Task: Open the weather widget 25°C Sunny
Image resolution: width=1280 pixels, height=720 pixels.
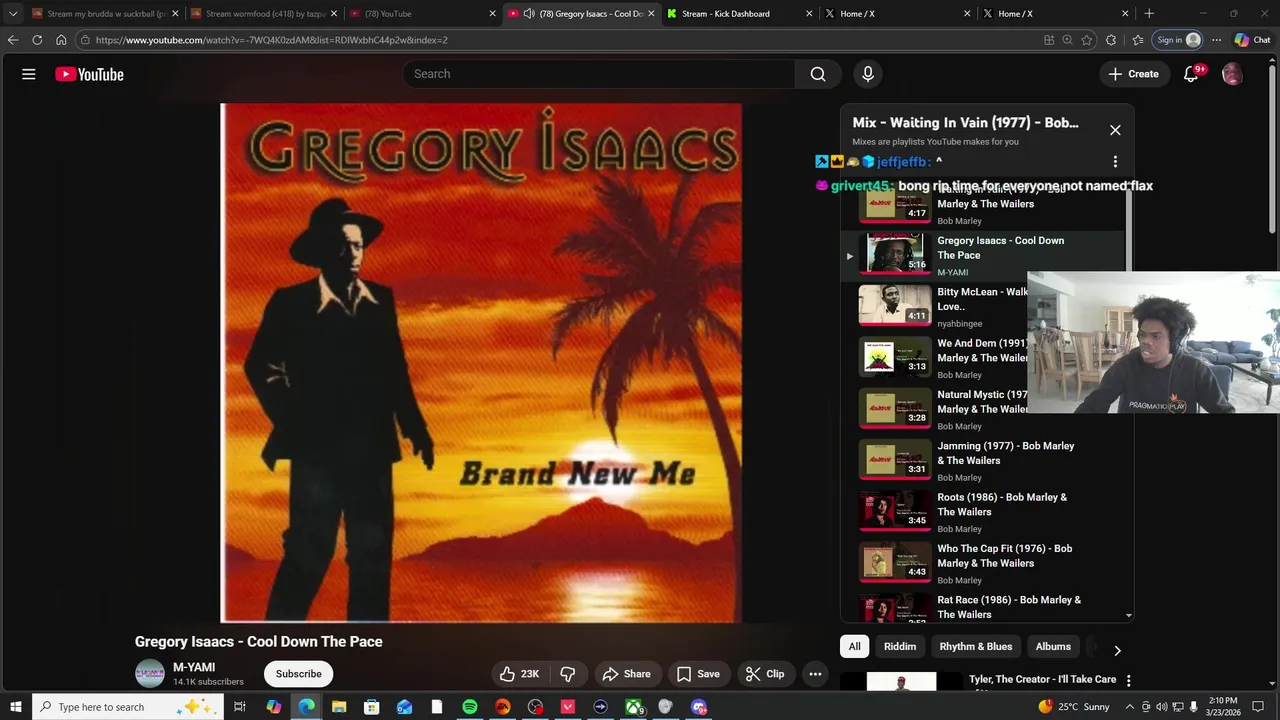Action: pos(1075,707)
